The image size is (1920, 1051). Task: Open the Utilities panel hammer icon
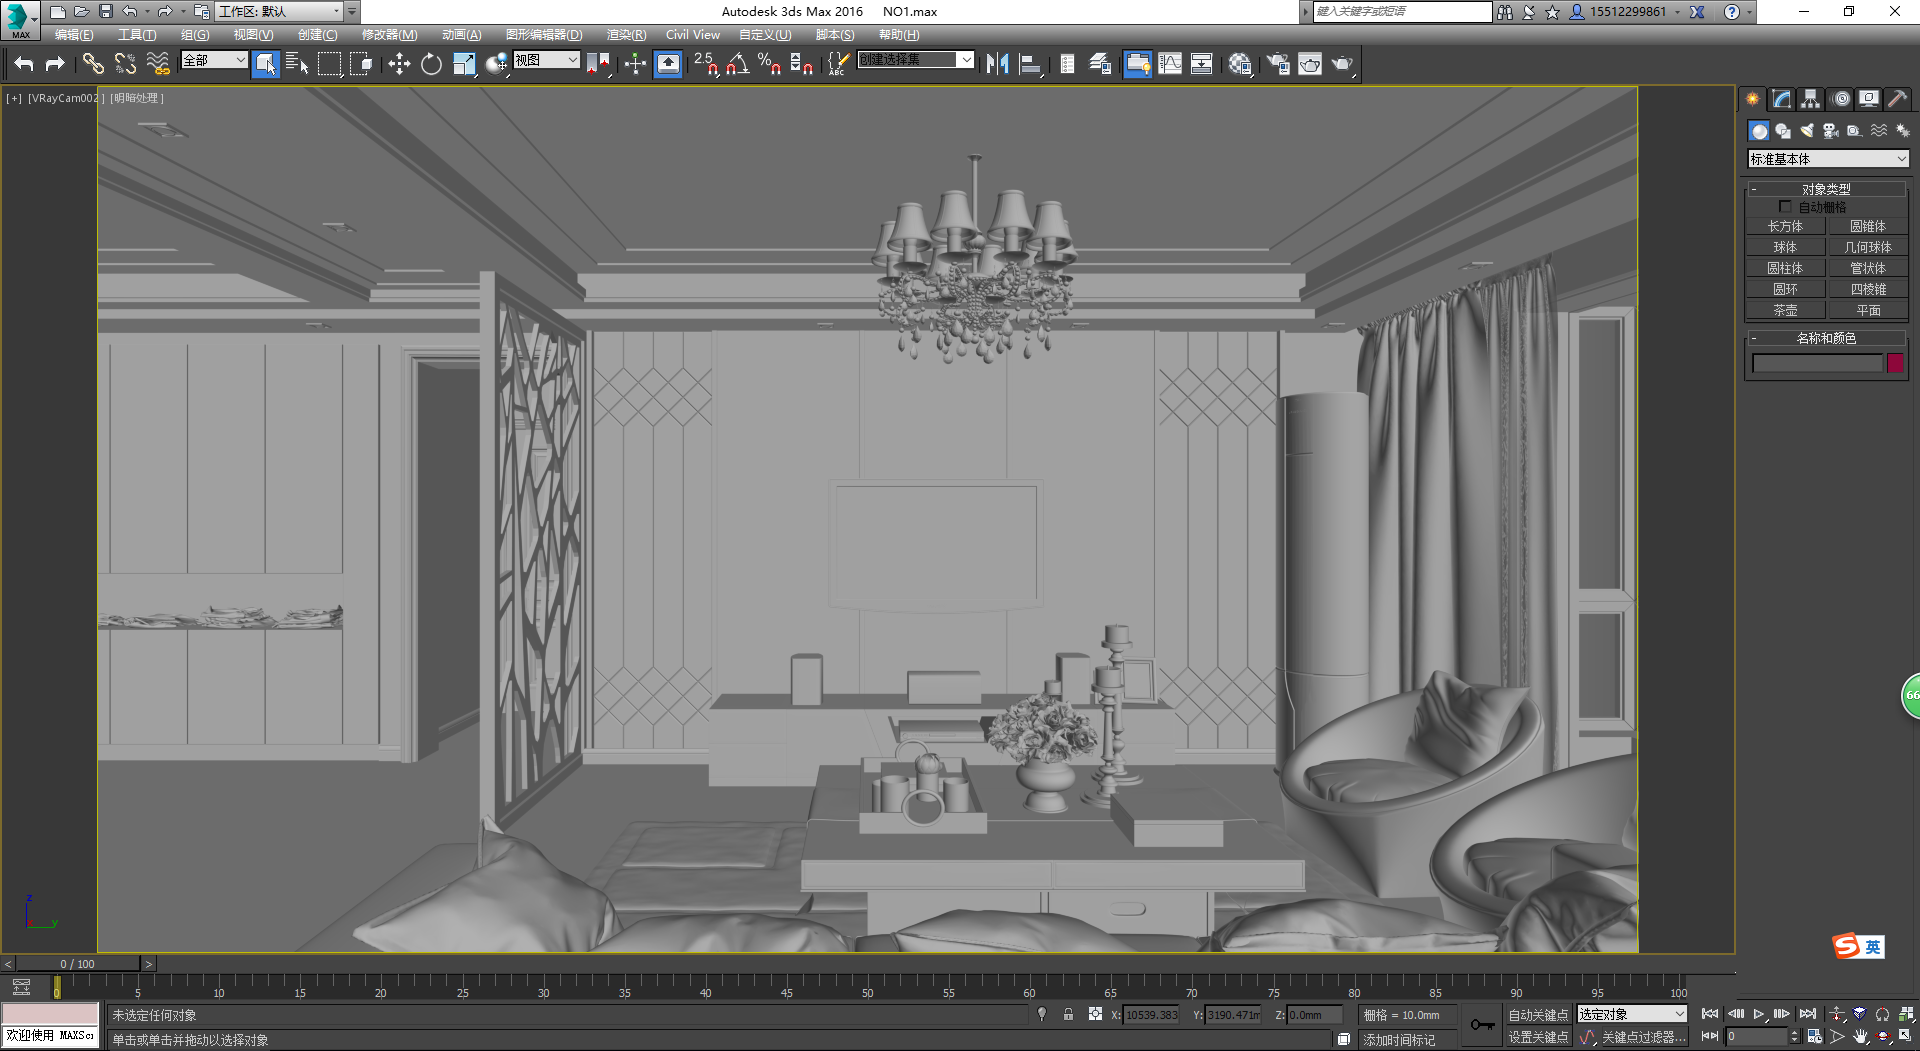point(1897,99)
